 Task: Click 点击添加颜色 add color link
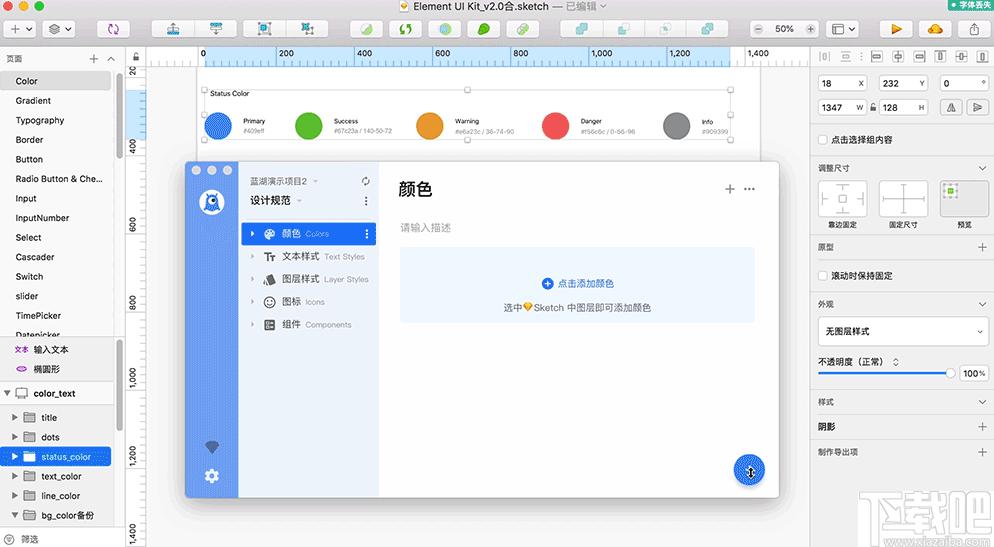tap(578, 283)
